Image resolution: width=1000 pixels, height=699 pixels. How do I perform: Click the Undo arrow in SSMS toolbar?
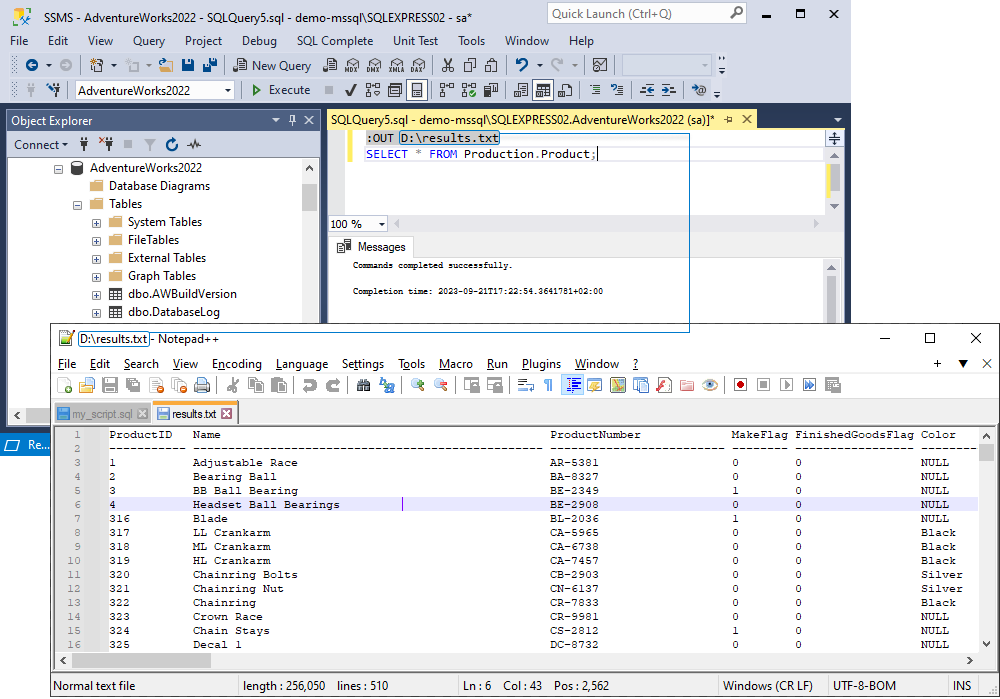522,65
